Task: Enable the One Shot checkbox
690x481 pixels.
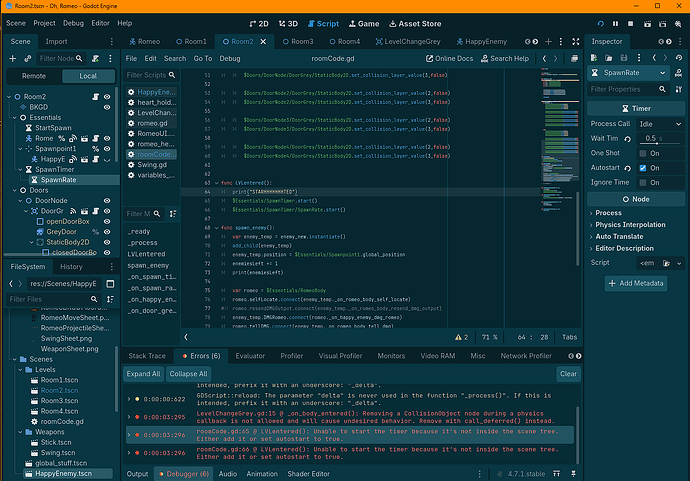Action: 643,154
